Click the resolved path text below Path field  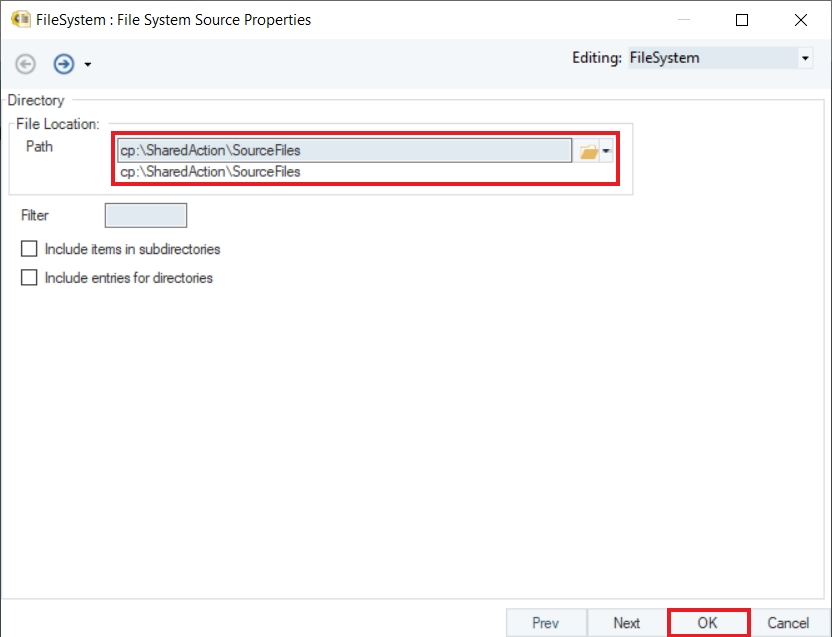[211, 172]
